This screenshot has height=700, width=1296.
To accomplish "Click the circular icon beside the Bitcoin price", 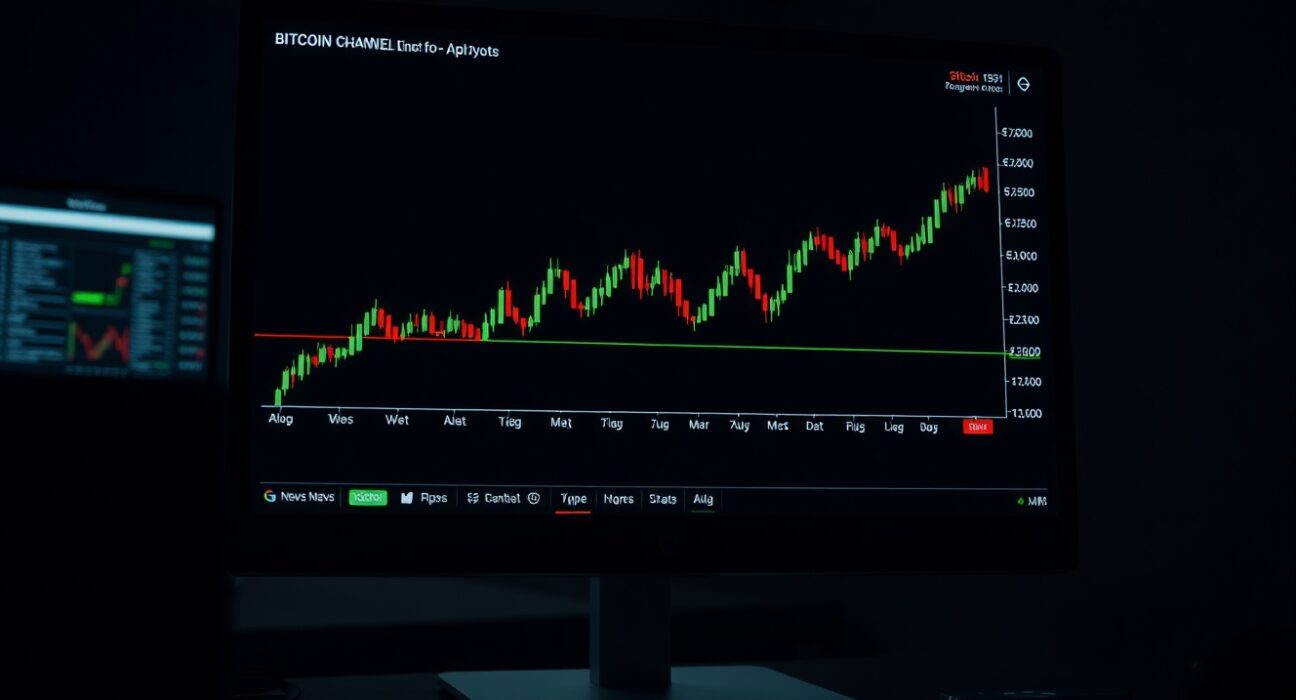I will (x=1023, y=85).
